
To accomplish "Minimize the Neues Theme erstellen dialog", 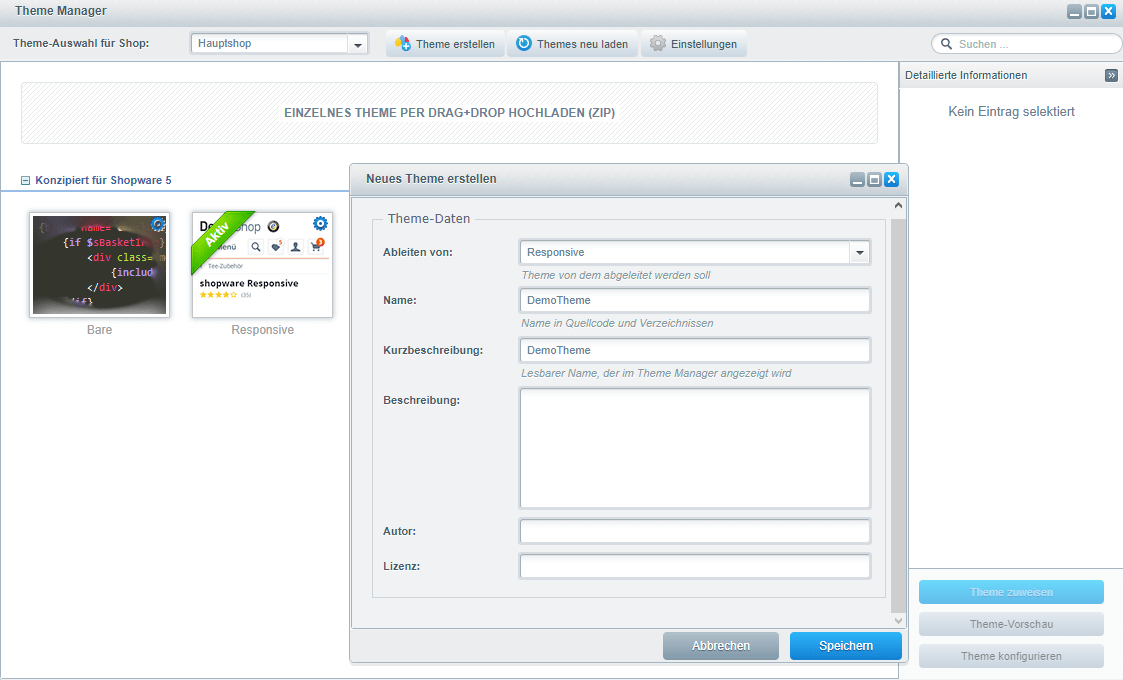I will pyautogui.click(x=857, y=180).
